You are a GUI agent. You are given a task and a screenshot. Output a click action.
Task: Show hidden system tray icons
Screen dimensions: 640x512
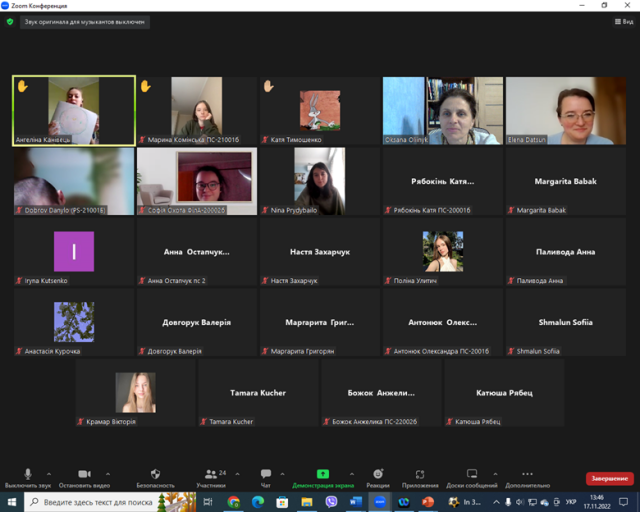(x=496, y=502)
